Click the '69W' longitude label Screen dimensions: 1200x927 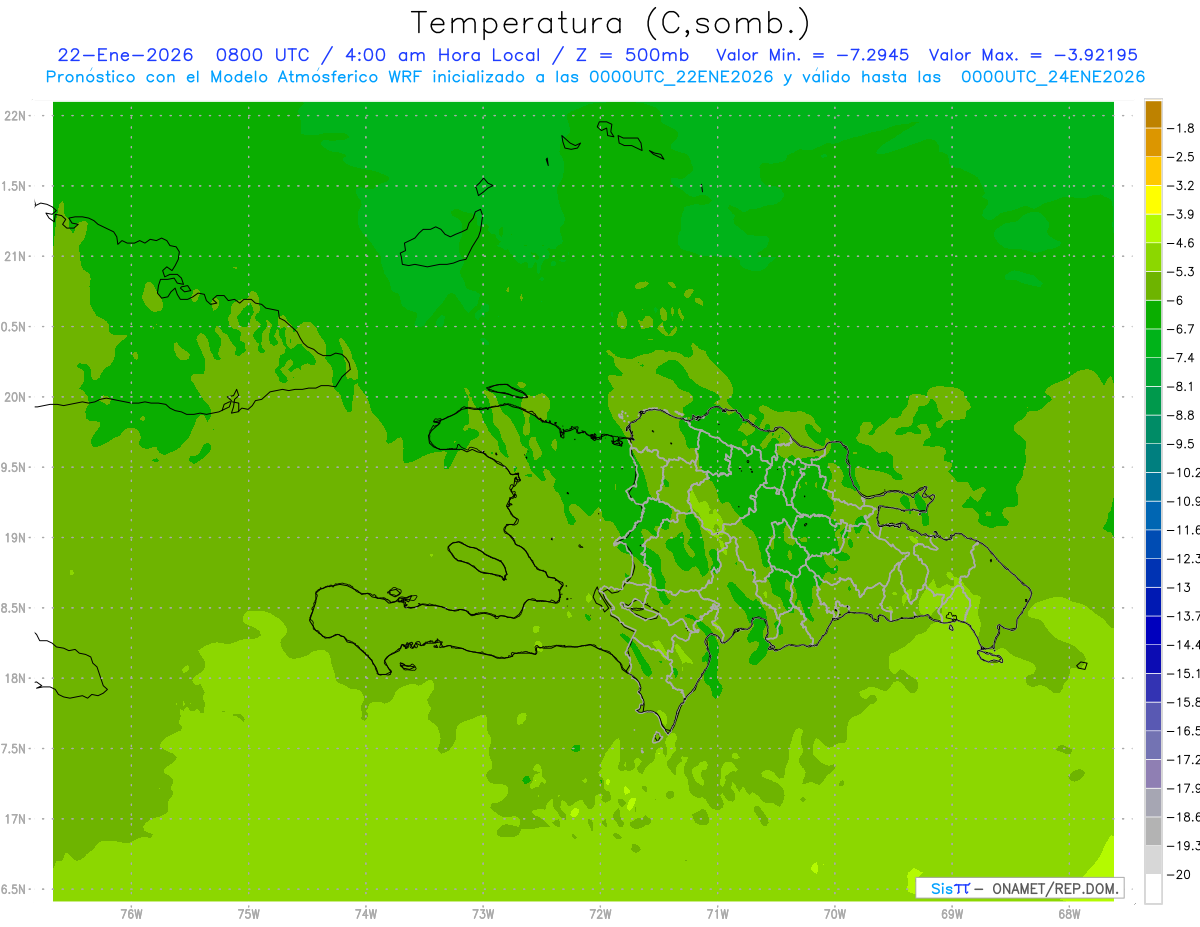pos(952,913)
